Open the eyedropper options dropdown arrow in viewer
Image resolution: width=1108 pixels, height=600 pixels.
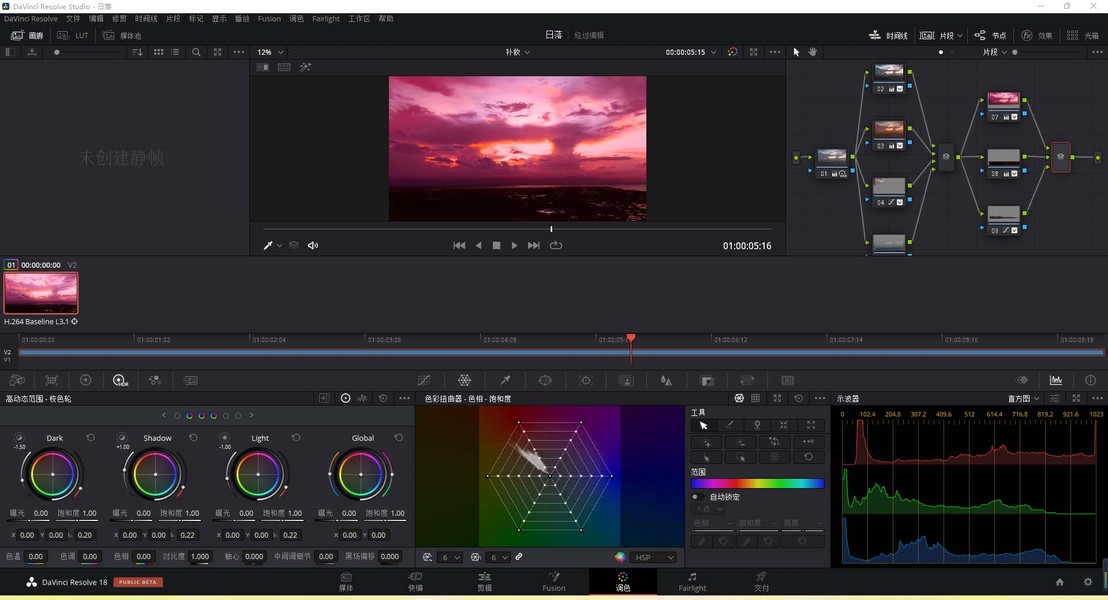(280, 246)
